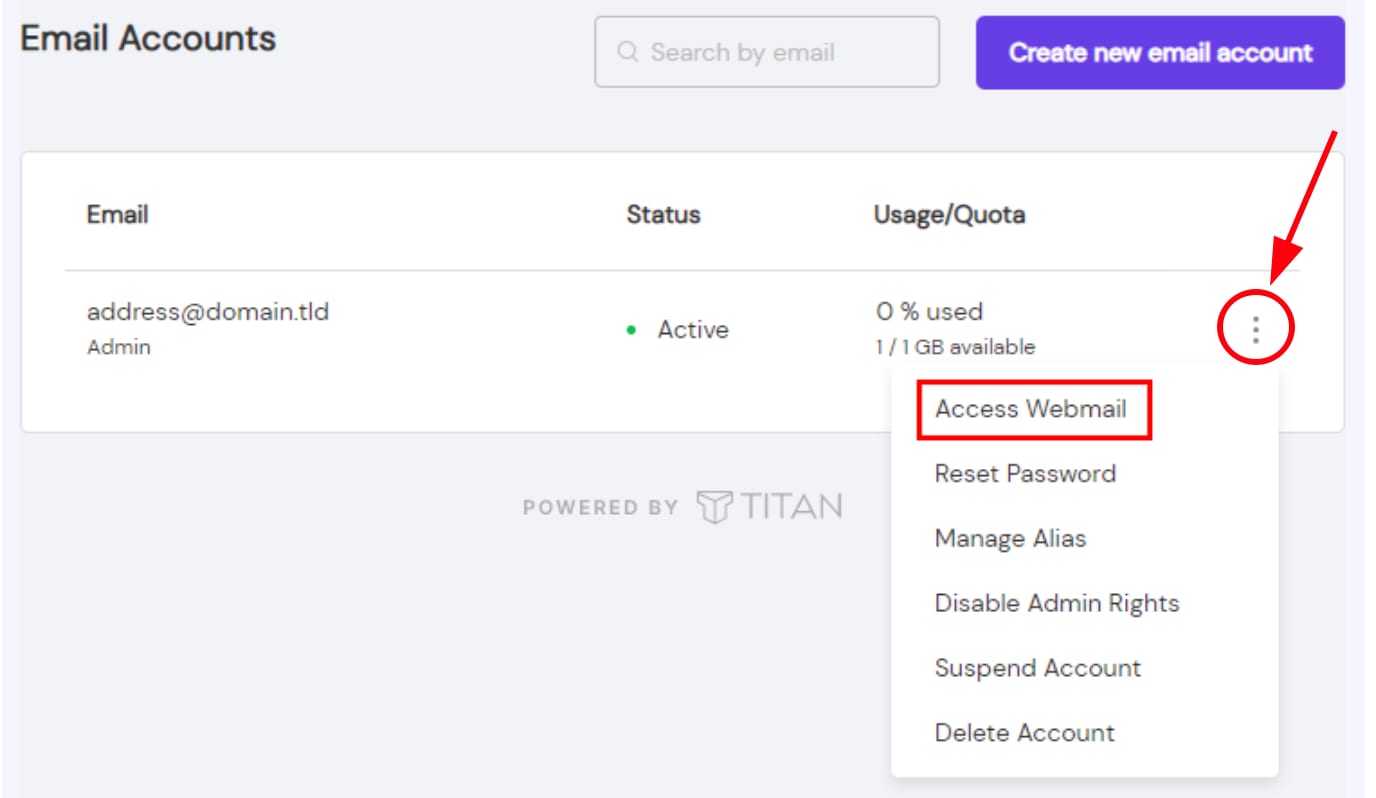Select Disable Admin Rights
Viewport: 1376px width, 798px height.
point(1057,602)
